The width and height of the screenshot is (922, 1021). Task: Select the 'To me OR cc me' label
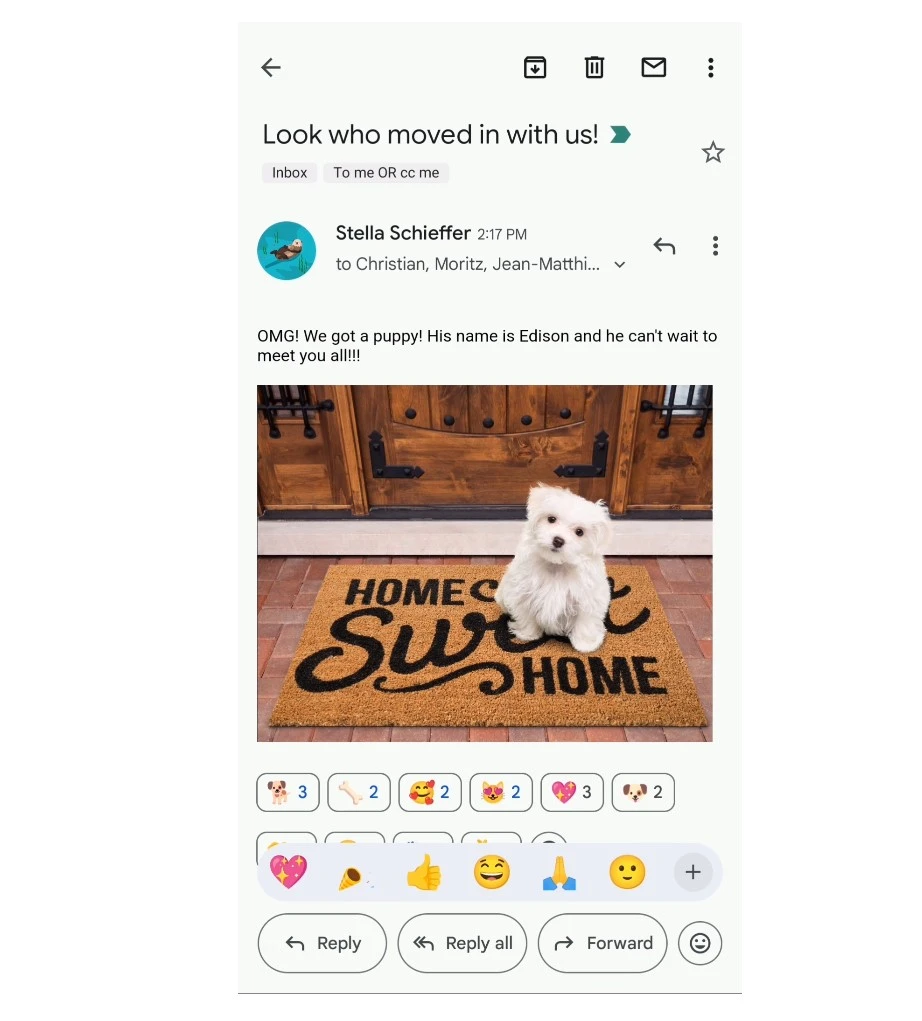coord(386,173)
